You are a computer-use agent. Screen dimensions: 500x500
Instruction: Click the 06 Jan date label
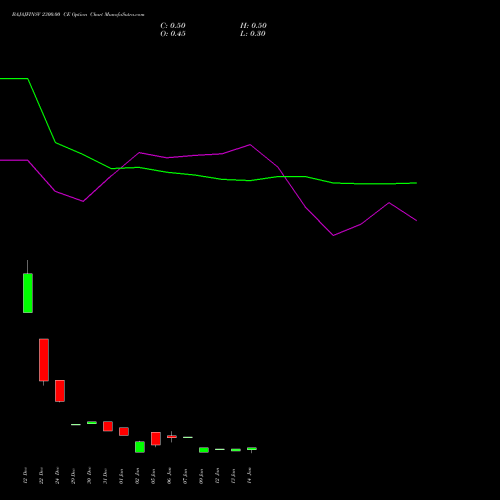pos(169,476)
